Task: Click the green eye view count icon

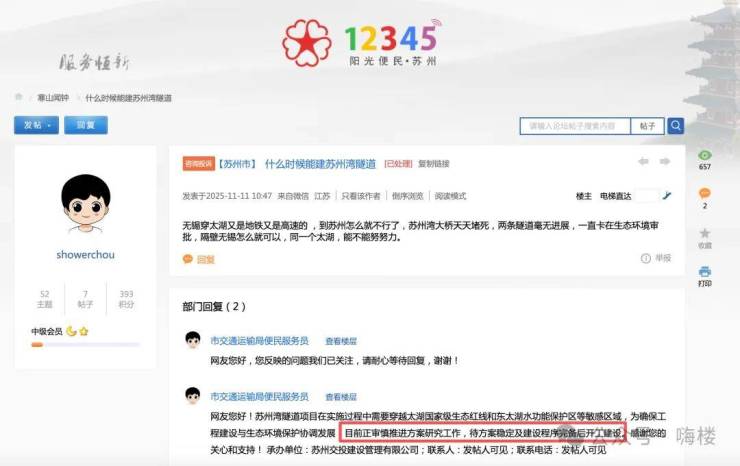Action: pos(705,155)
